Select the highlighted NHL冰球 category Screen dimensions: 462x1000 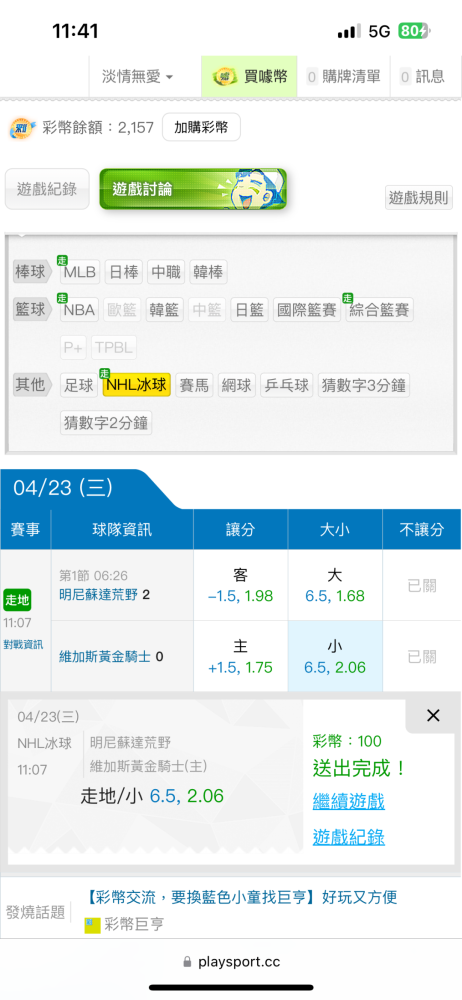tap(137, 385)
